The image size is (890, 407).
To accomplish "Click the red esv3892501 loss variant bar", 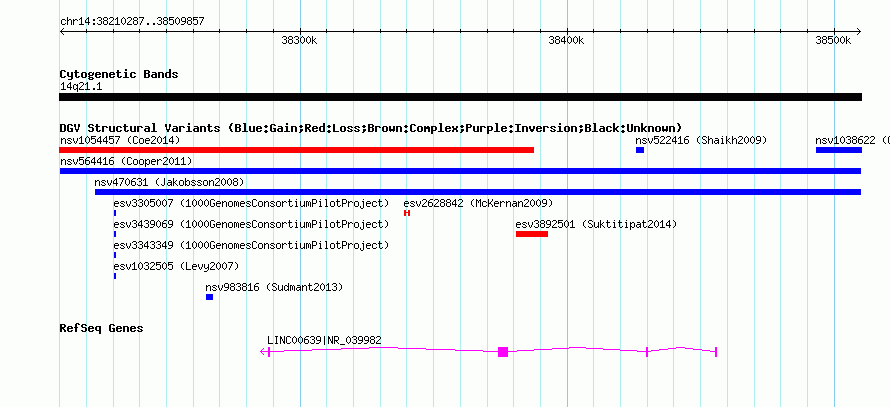I will point(532,234).
